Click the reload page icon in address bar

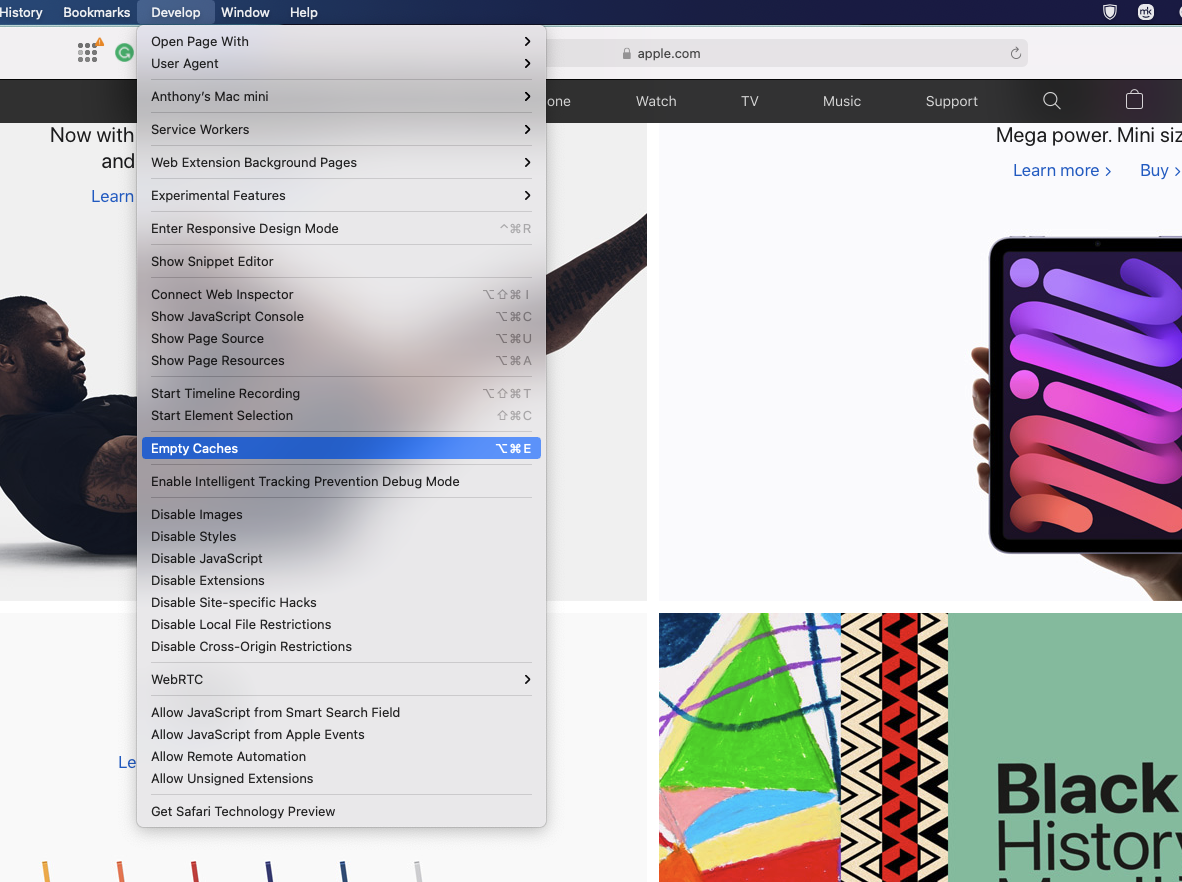(x=1015, y=54)
